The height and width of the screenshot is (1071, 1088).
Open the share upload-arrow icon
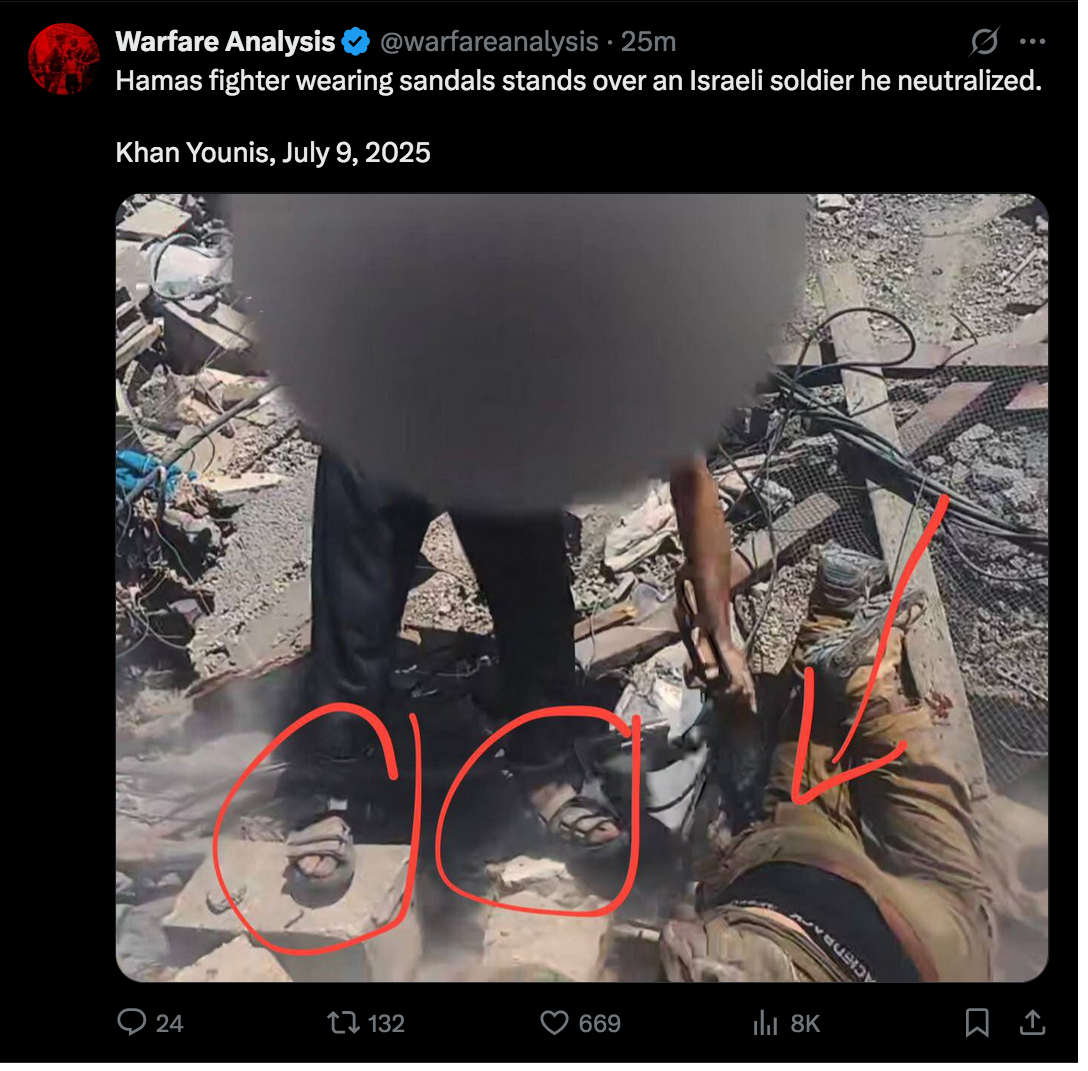point(1032,1022)
